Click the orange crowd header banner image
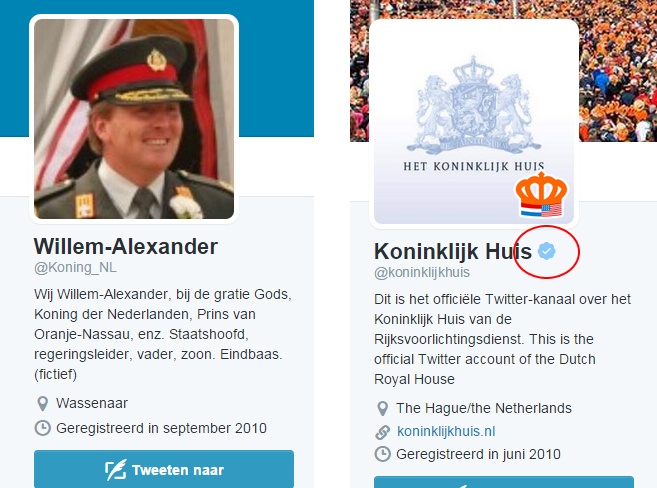 (616, 70)
